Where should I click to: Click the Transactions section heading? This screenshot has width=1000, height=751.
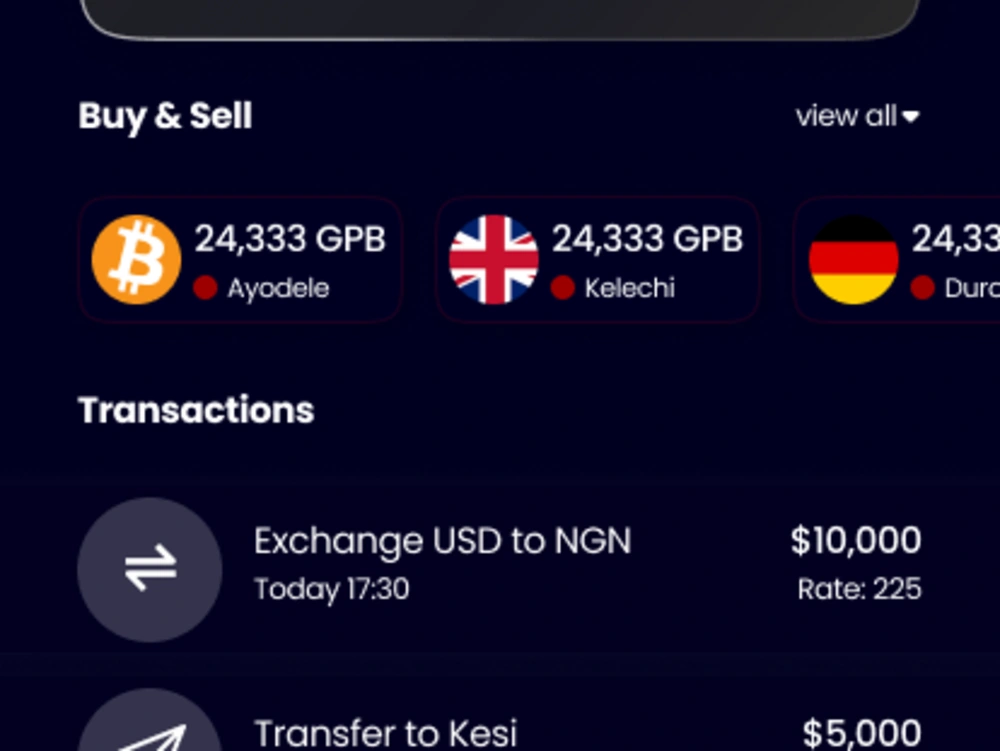coord(196,410)
